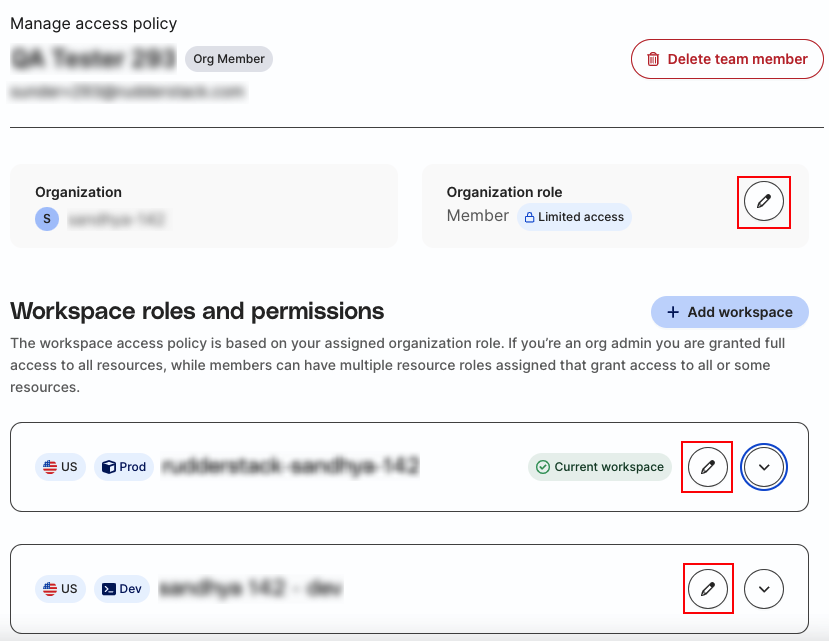Click the Current workspace status tag
Viewport: 829px width, 641px height.
point(600,467)
